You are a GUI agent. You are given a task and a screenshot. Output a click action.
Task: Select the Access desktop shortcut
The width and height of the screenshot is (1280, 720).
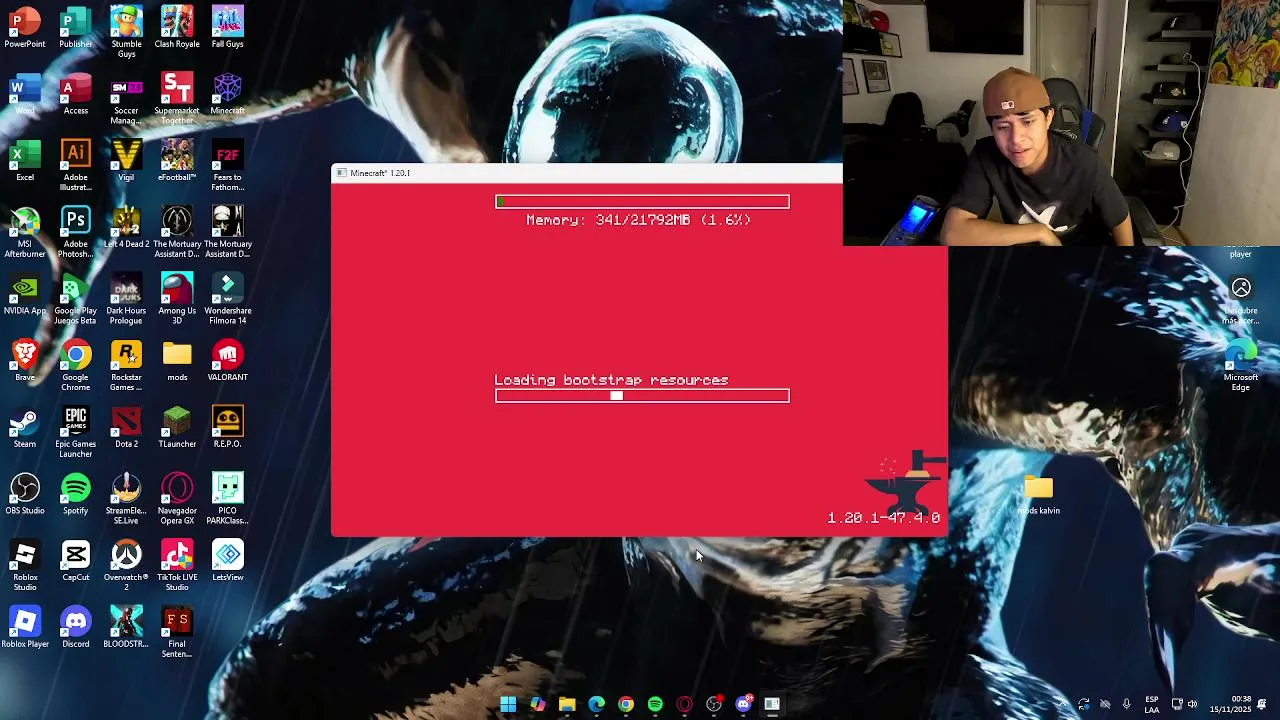click(x=76, y=94)
